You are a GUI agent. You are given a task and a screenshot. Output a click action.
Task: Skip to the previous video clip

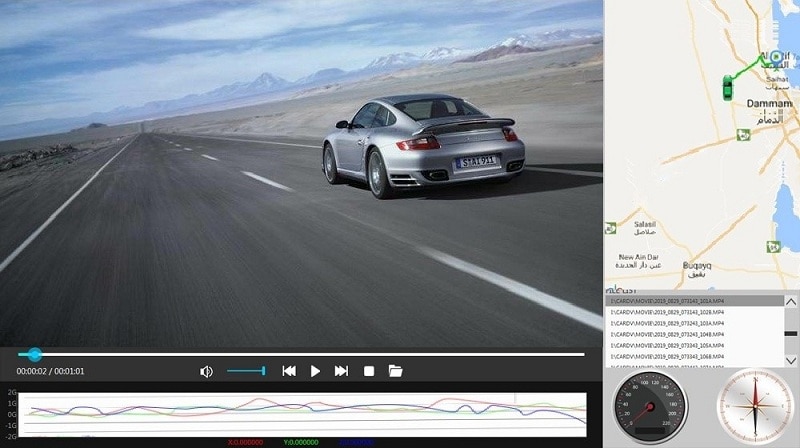click(289, 371)
